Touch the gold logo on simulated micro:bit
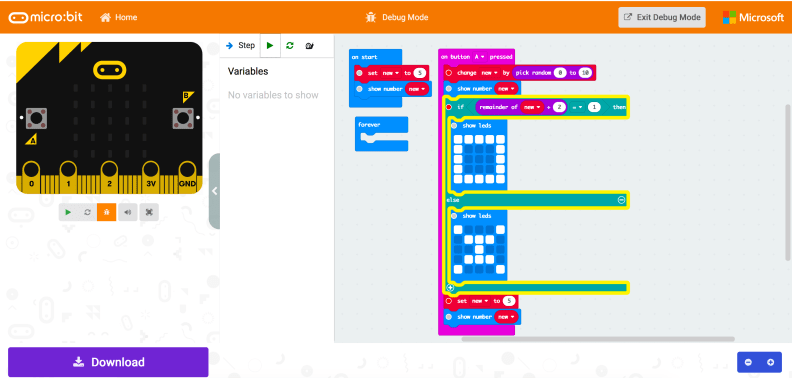Viewport: 792px width, 378px height. coord(109,69)
